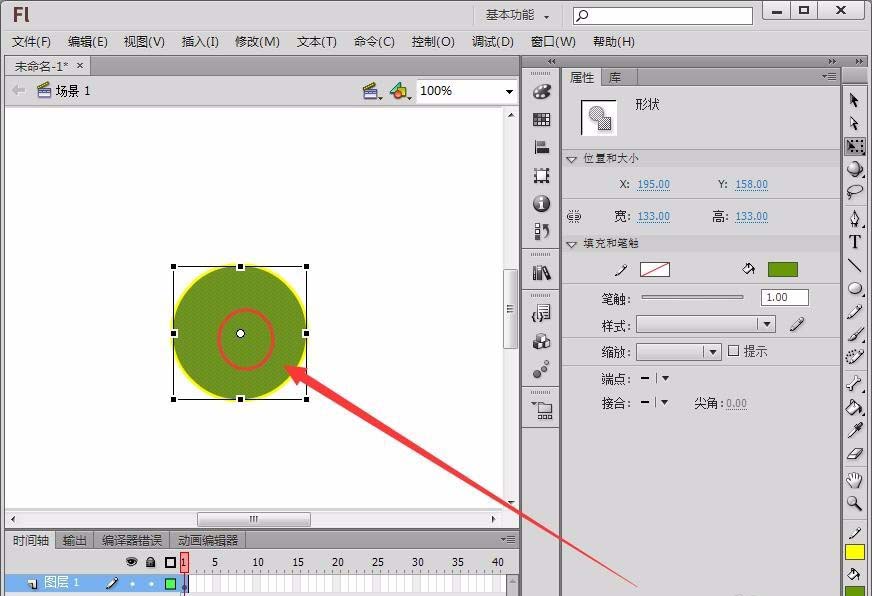Toggle the lock icon in timeline header
The height and width of the screenshot is (596, 872).
tap(150, 562)
